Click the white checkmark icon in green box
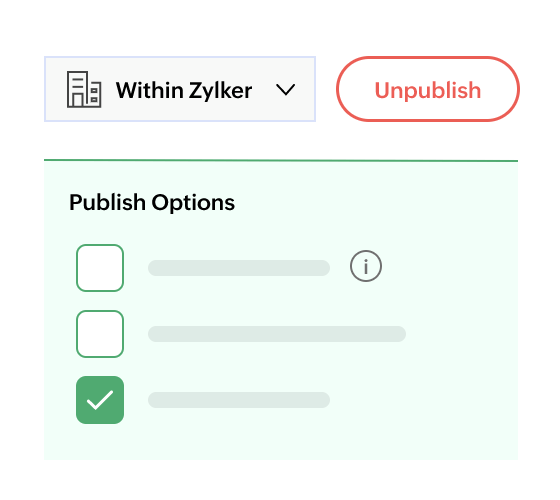Screen dimensions: 560x500 click(x=100, y=400)
